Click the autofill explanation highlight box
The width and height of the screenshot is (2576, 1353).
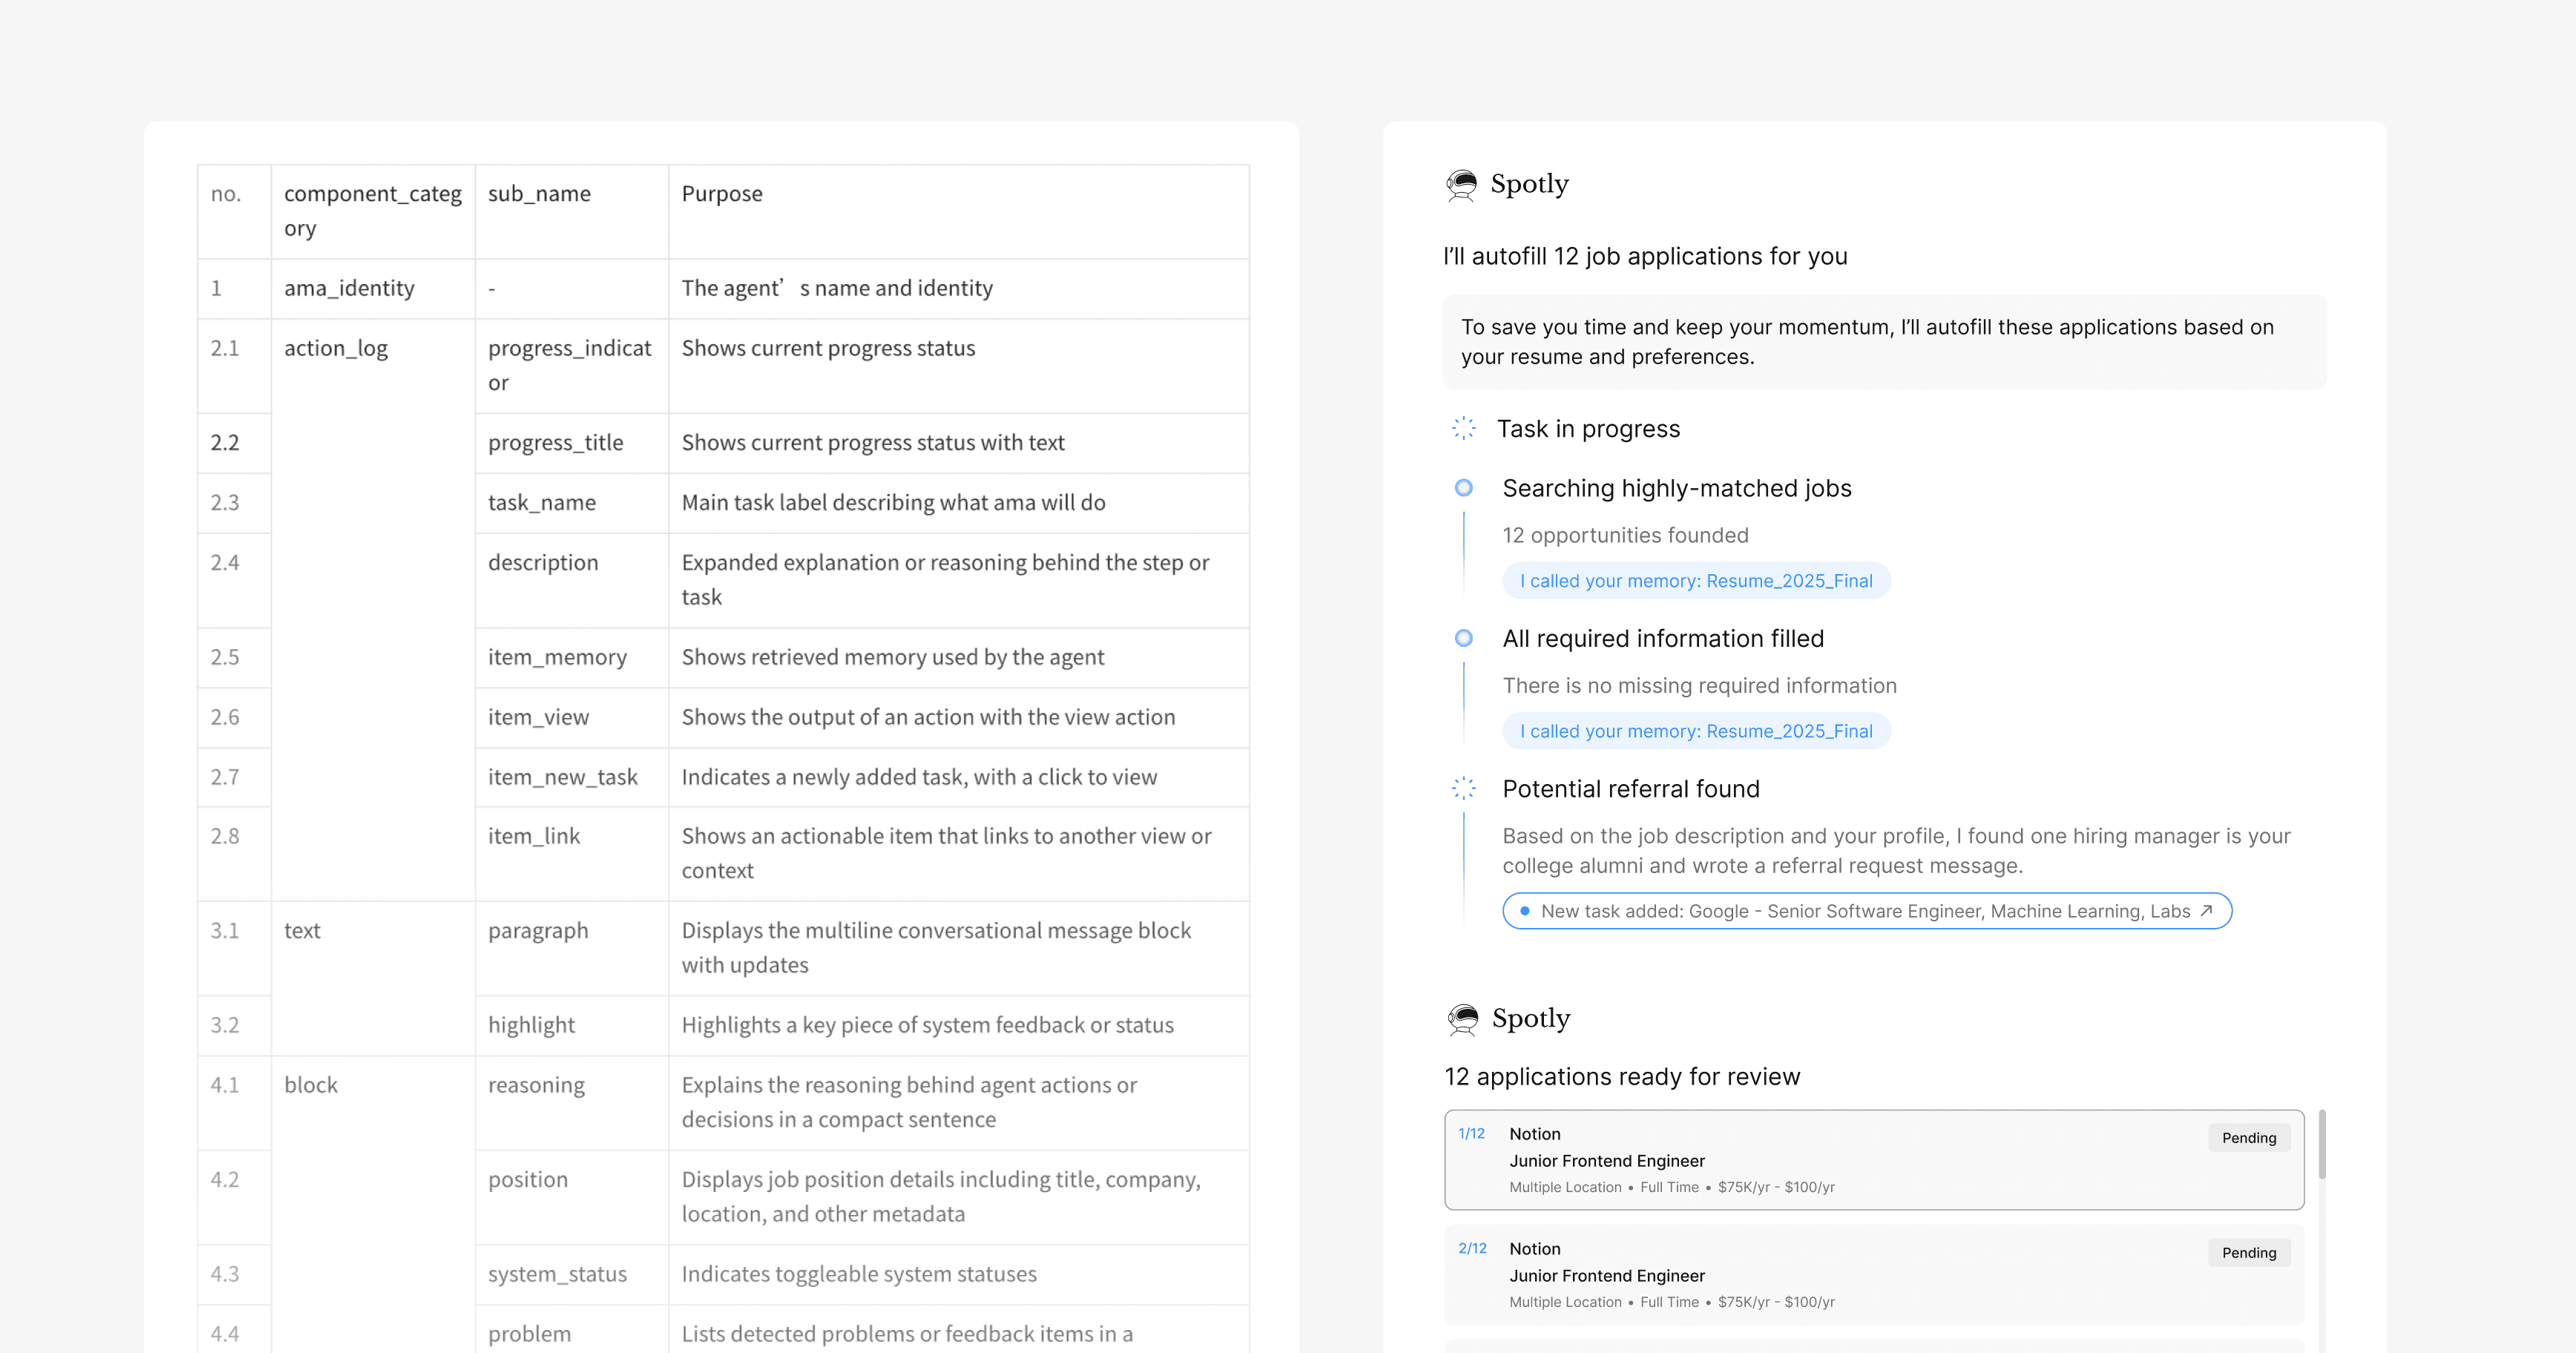1884,342
